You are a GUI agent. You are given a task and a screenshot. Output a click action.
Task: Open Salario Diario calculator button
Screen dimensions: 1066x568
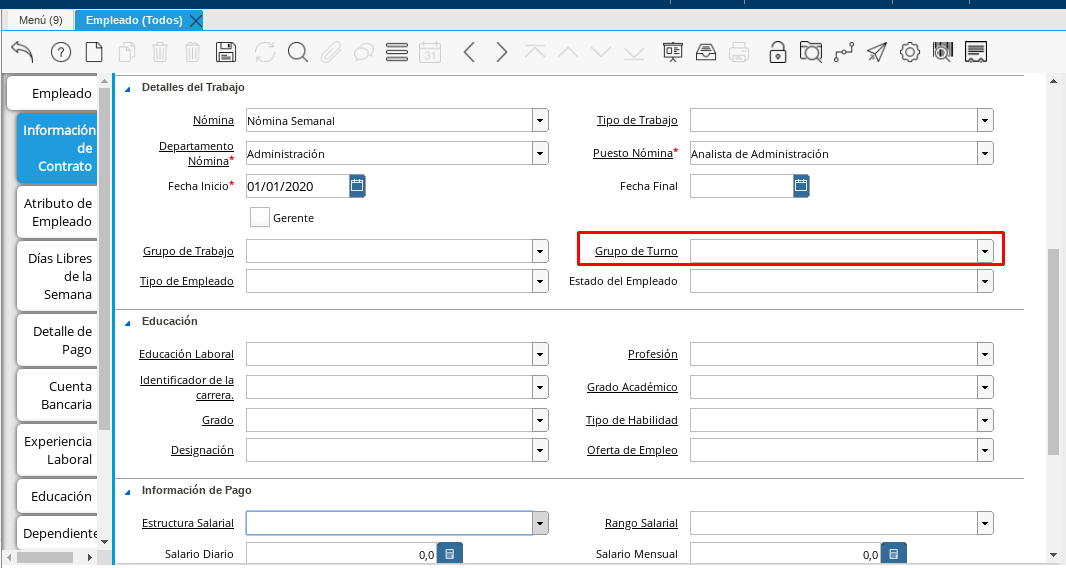tap(449, 554)
